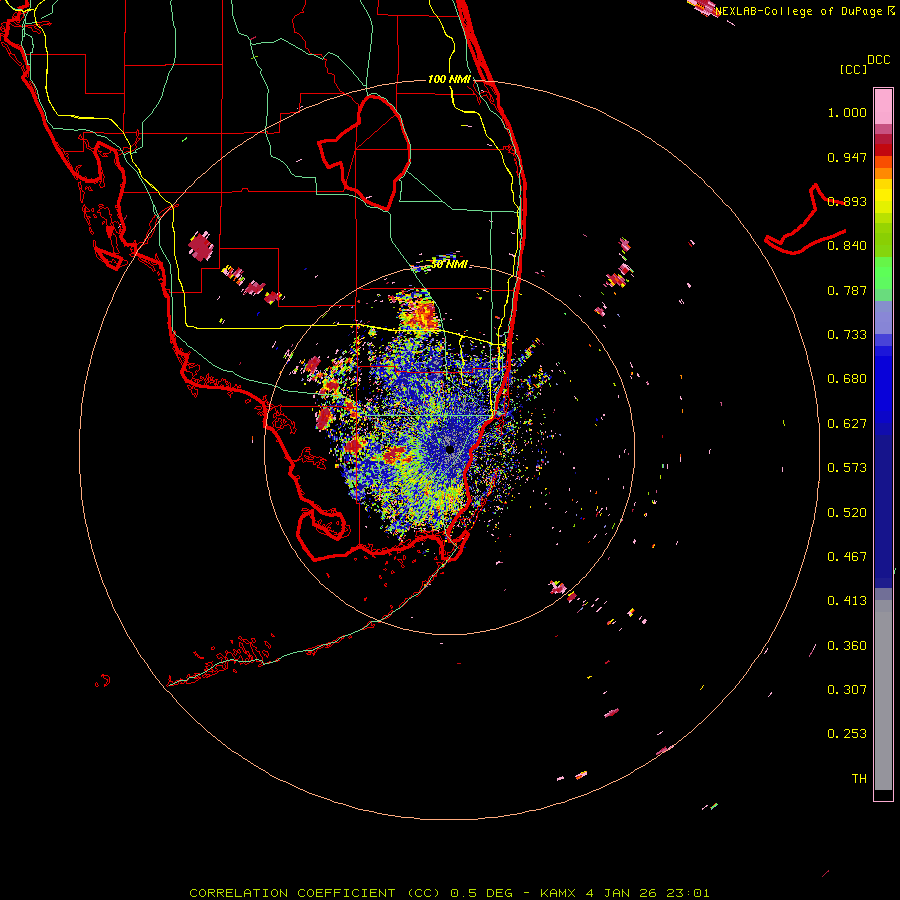Click the TH threshold label
Screen dimensions: 900x900
859,779
